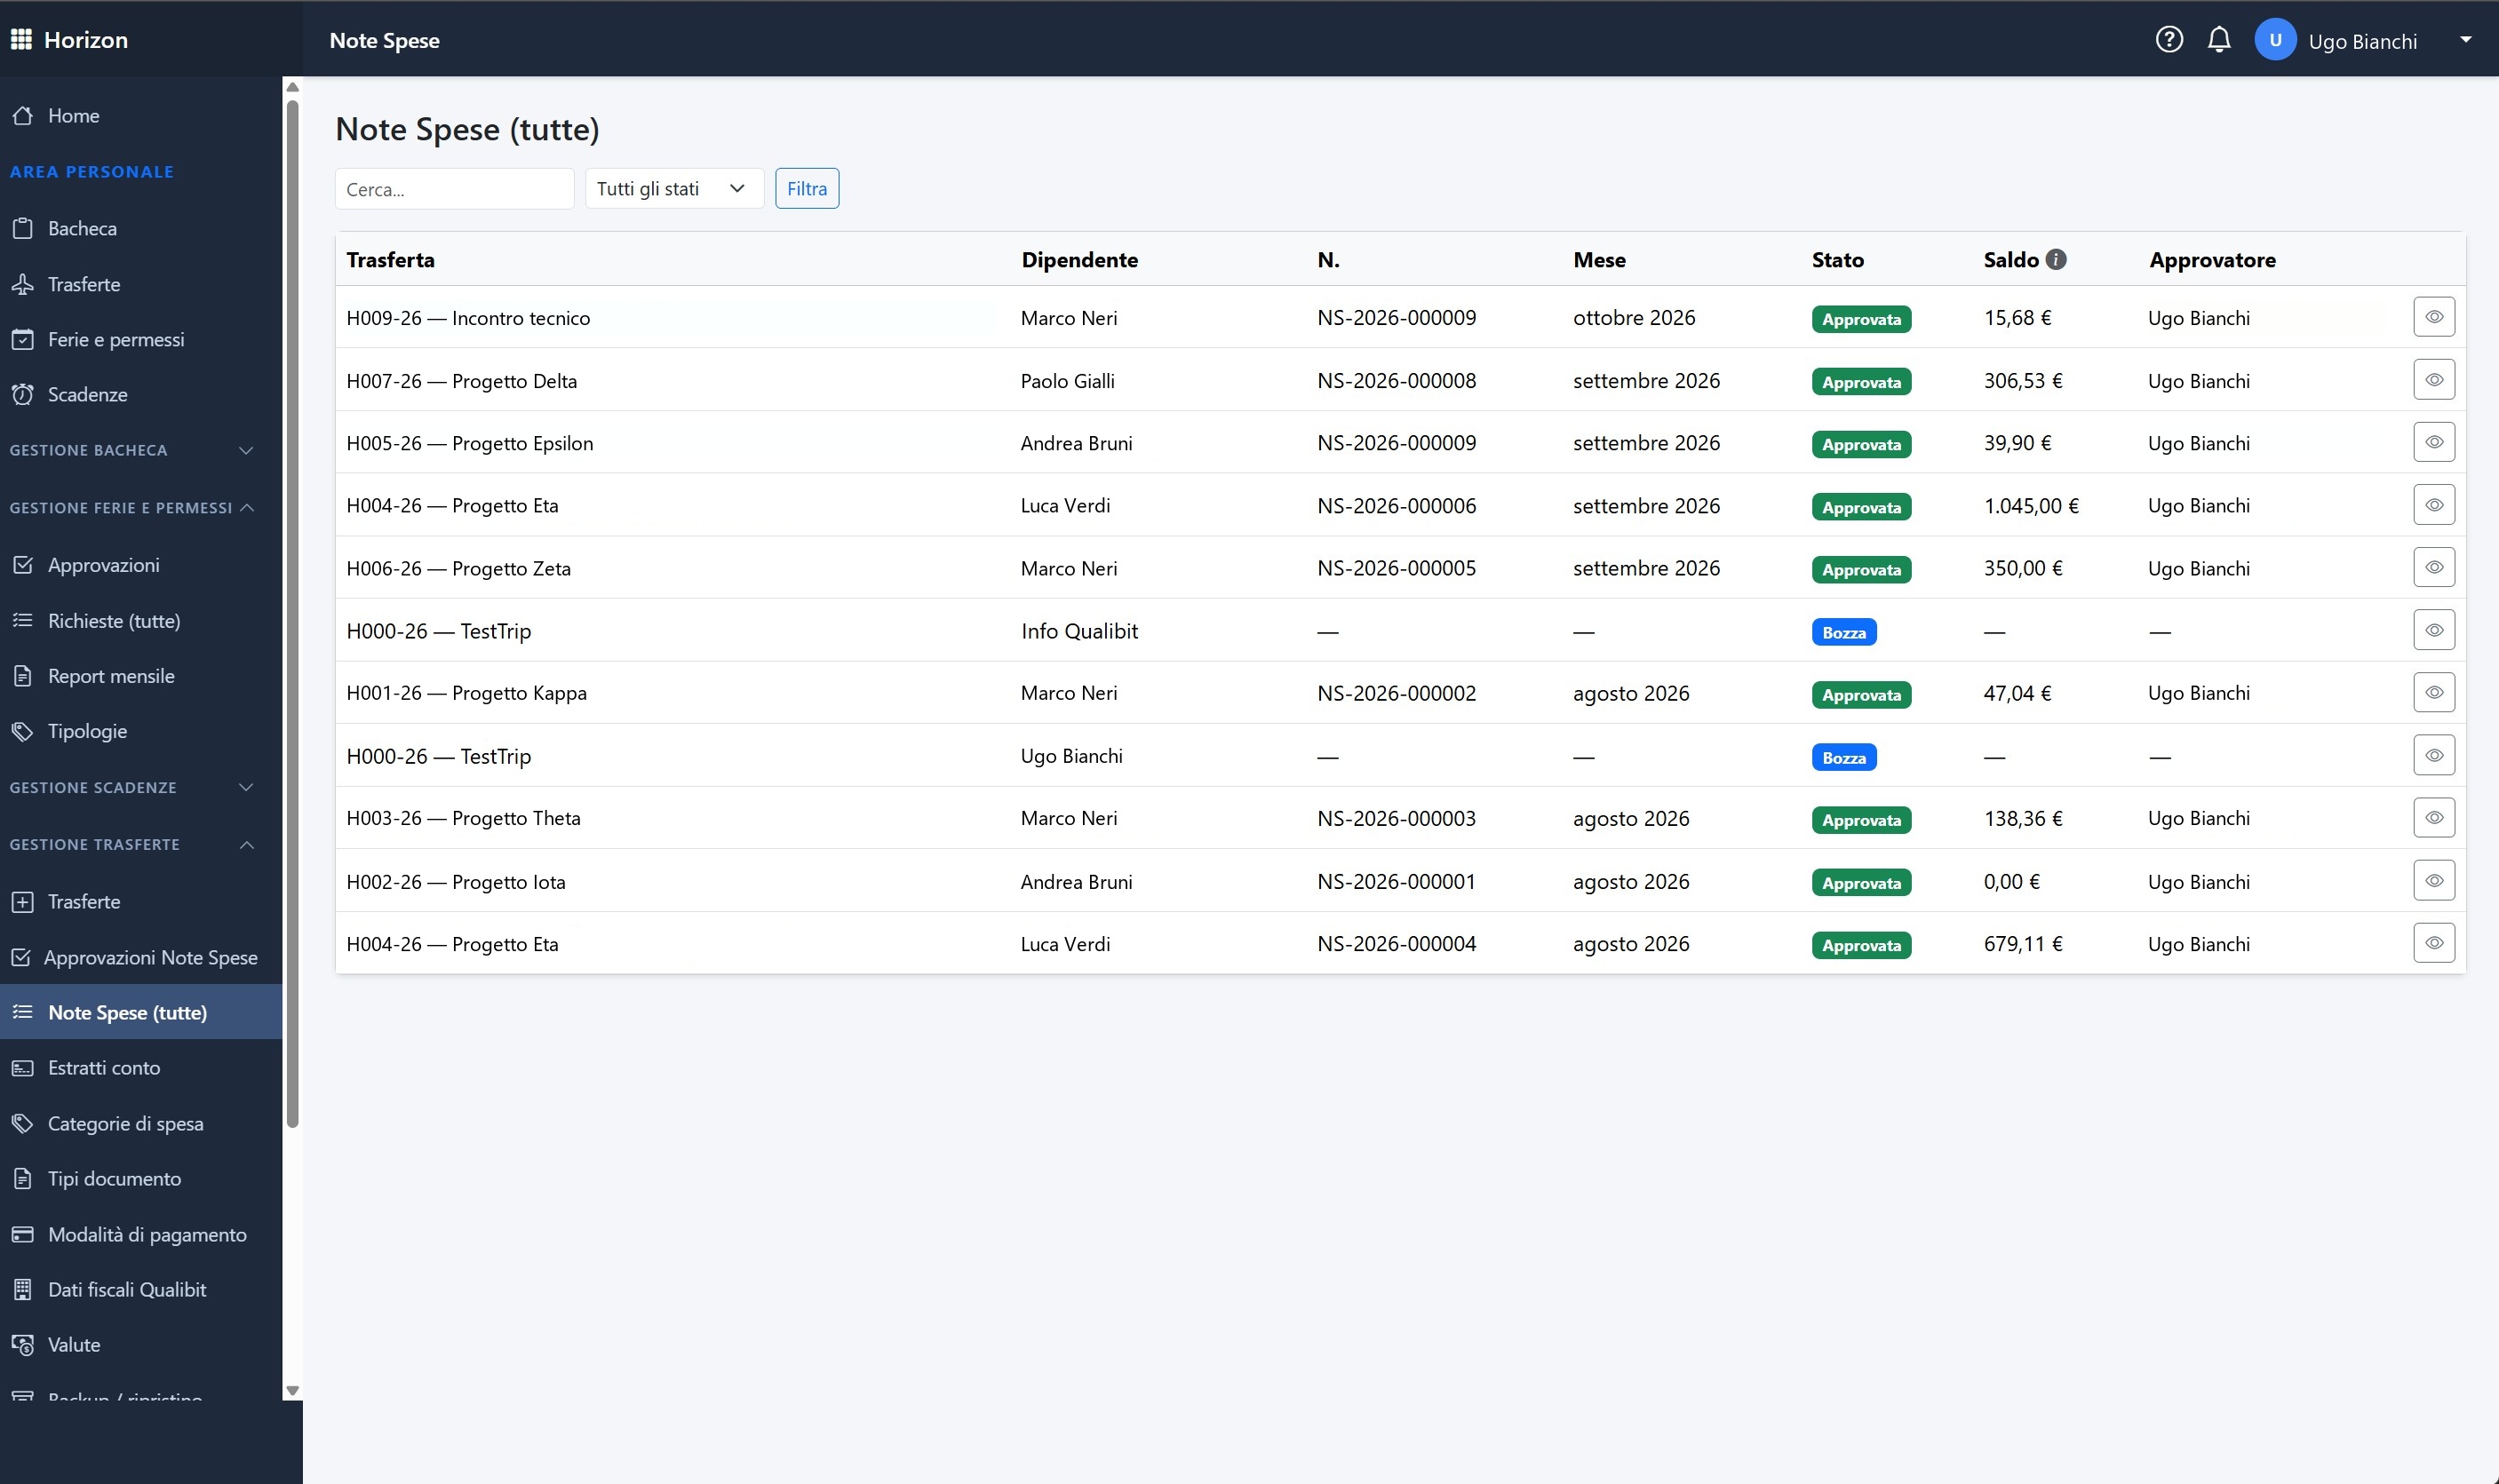View the H007-26 Progetto Delta note via eye icon

coord(2434,380)
